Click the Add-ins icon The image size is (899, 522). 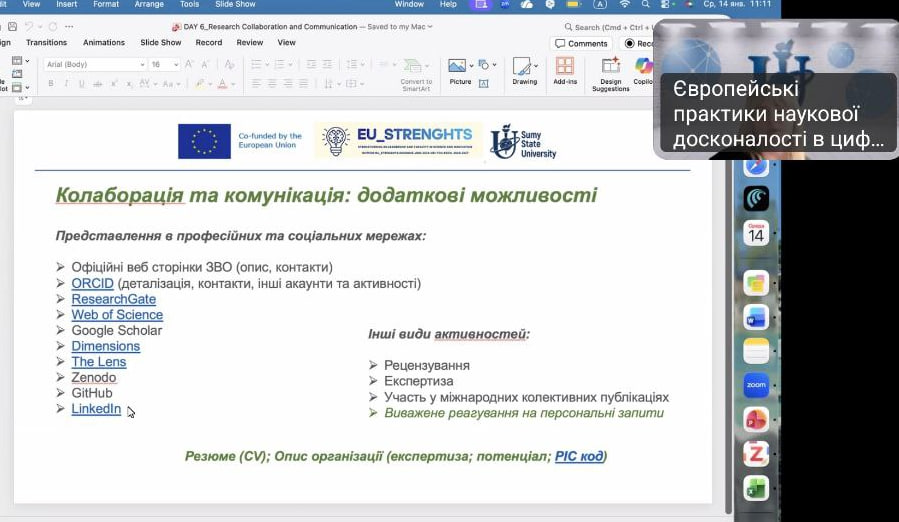click(x=565, y=71)
